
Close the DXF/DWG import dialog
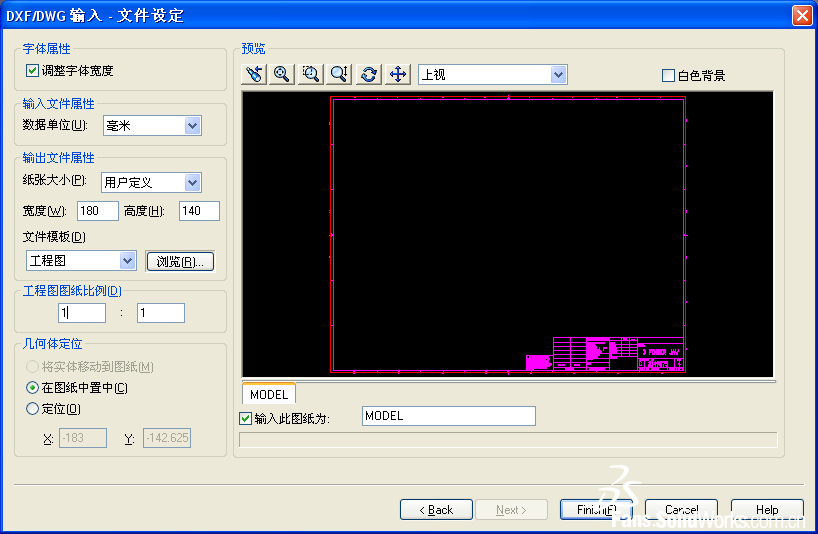click(x=802, y=15)
